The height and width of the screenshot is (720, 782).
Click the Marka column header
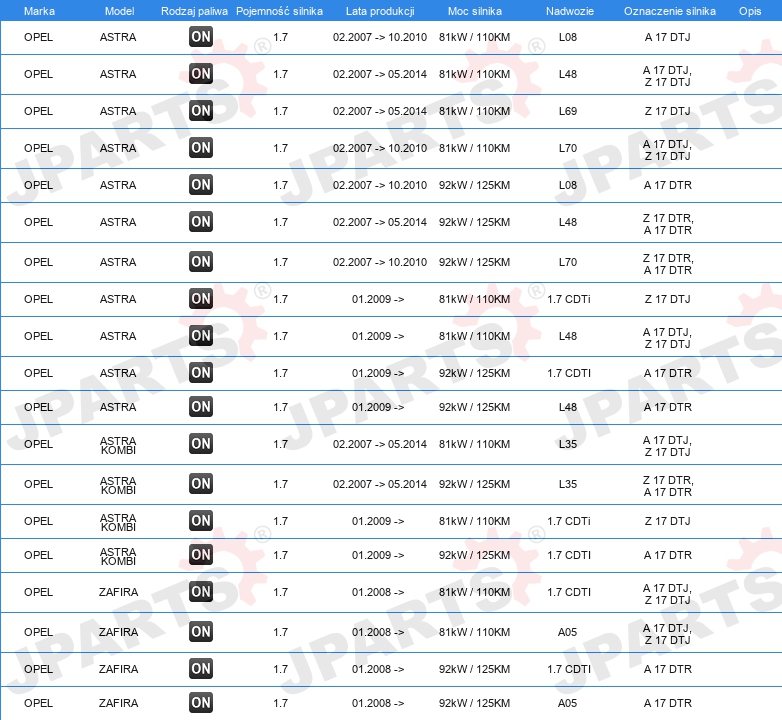pyautogui.click(x=39, y=11)
